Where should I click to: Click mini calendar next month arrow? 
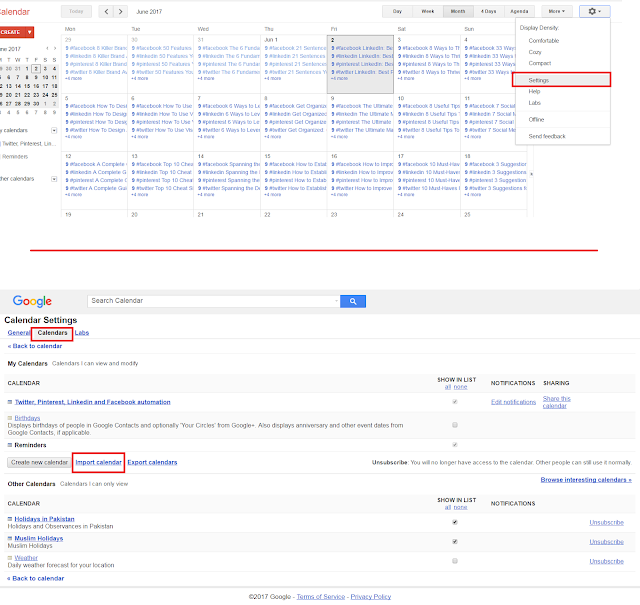(55, 48)
